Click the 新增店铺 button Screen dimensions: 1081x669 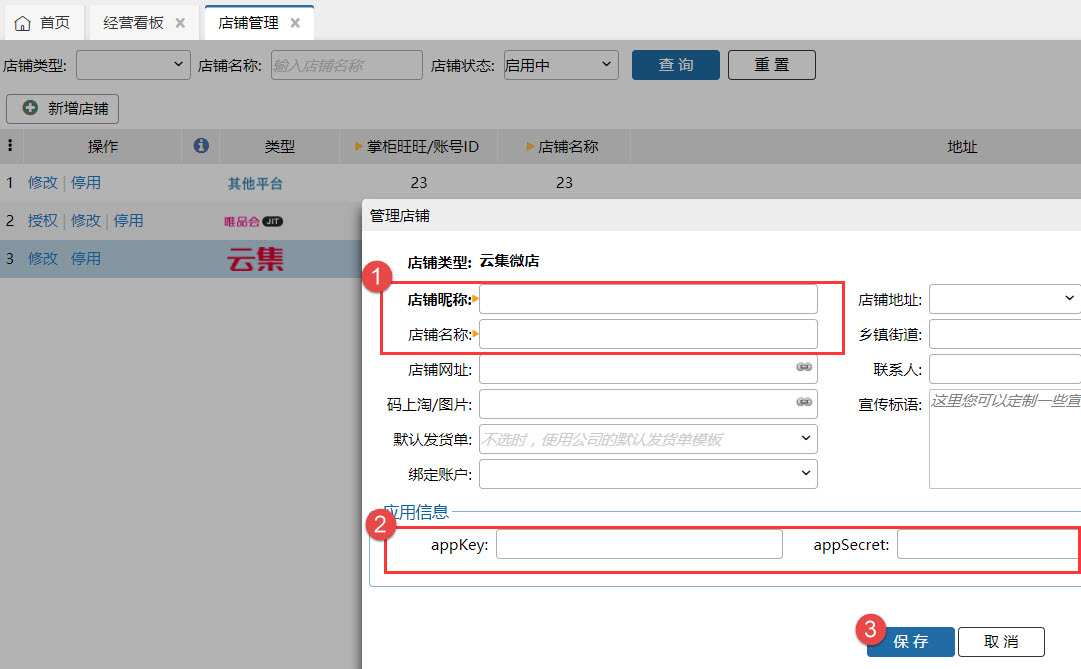tap(63, 109)
